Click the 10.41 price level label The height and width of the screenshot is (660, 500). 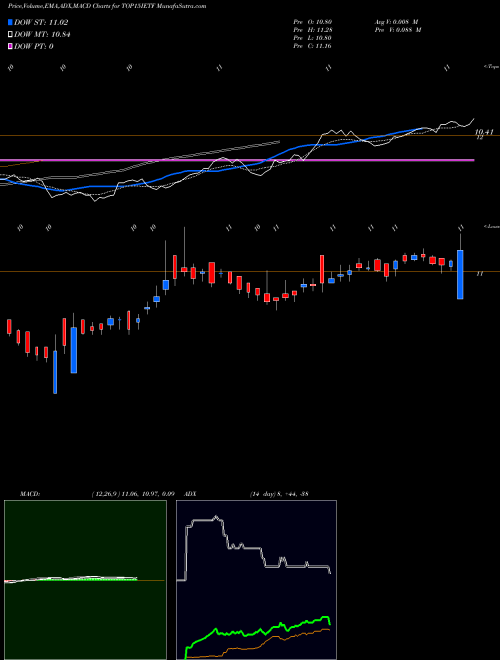[x=484, y=132]
